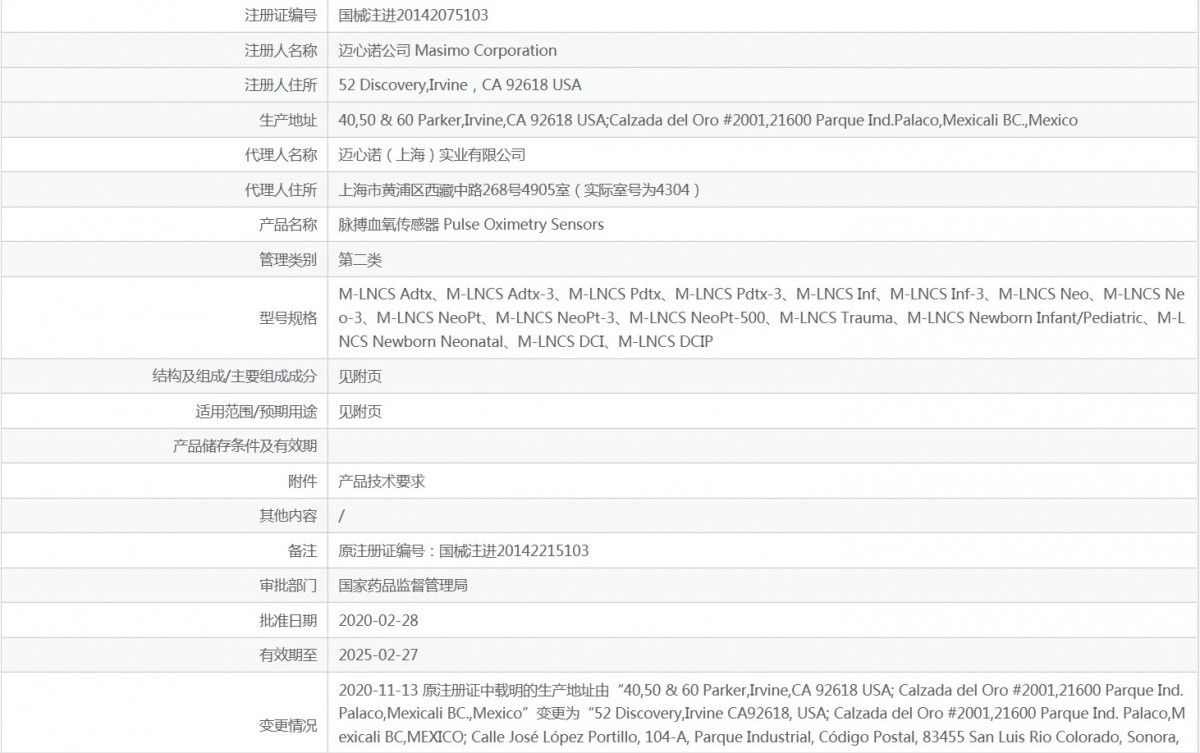The height and width of the screenshot is (753, 1200).
Task: Select management class value 第二类
Action: click(x=360, y=260)
